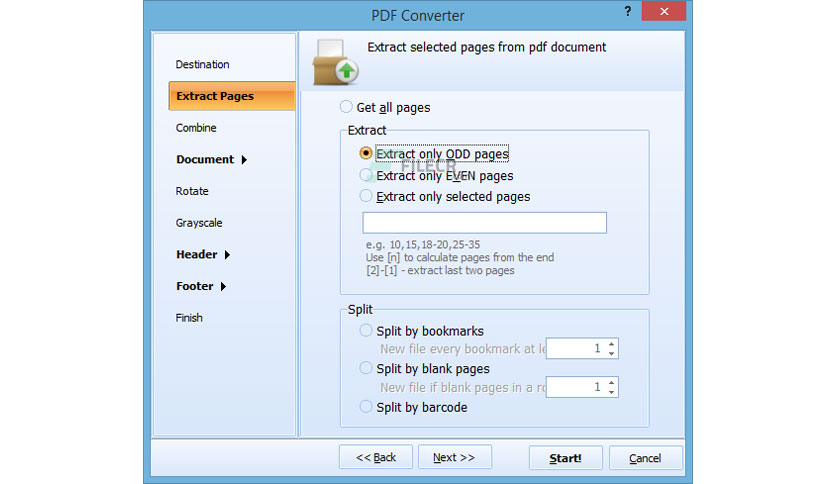Viewport: 836px width, 484px height.
Task: Decrease the blank pages in a row spinner
Action: pyautogui.click(x=612, y=392)
